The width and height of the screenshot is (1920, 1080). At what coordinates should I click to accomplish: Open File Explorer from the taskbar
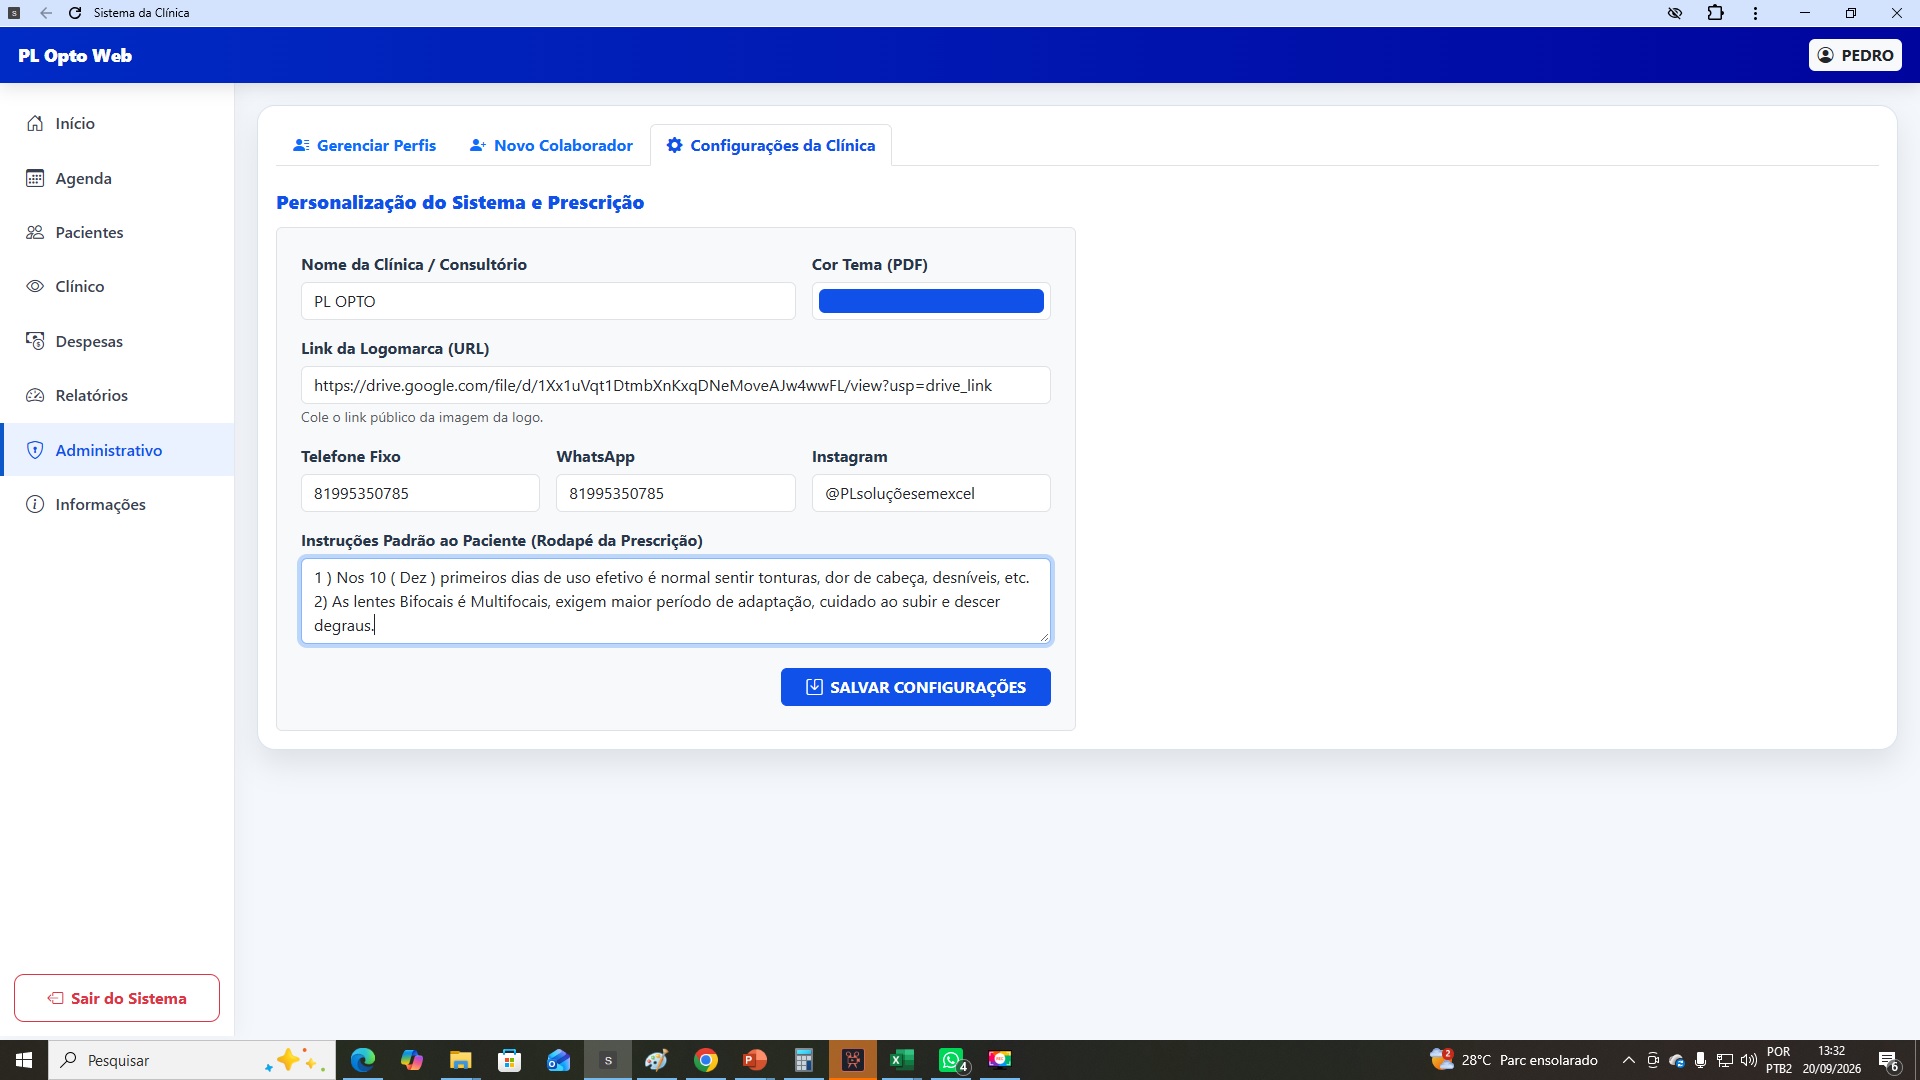click(x=460, y=1060)
